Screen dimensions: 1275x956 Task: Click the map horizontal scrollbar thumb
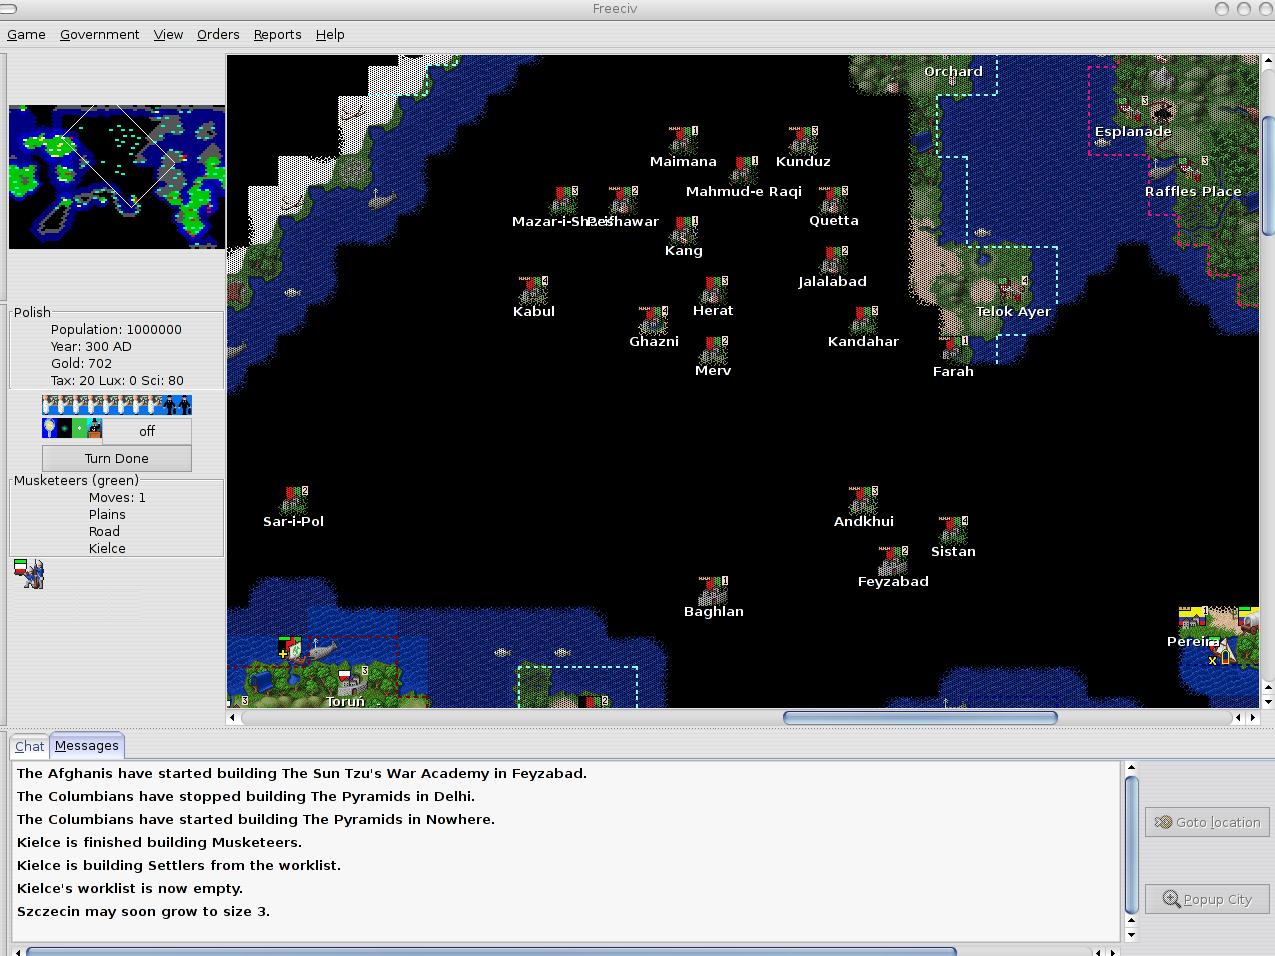pos(920,717)
